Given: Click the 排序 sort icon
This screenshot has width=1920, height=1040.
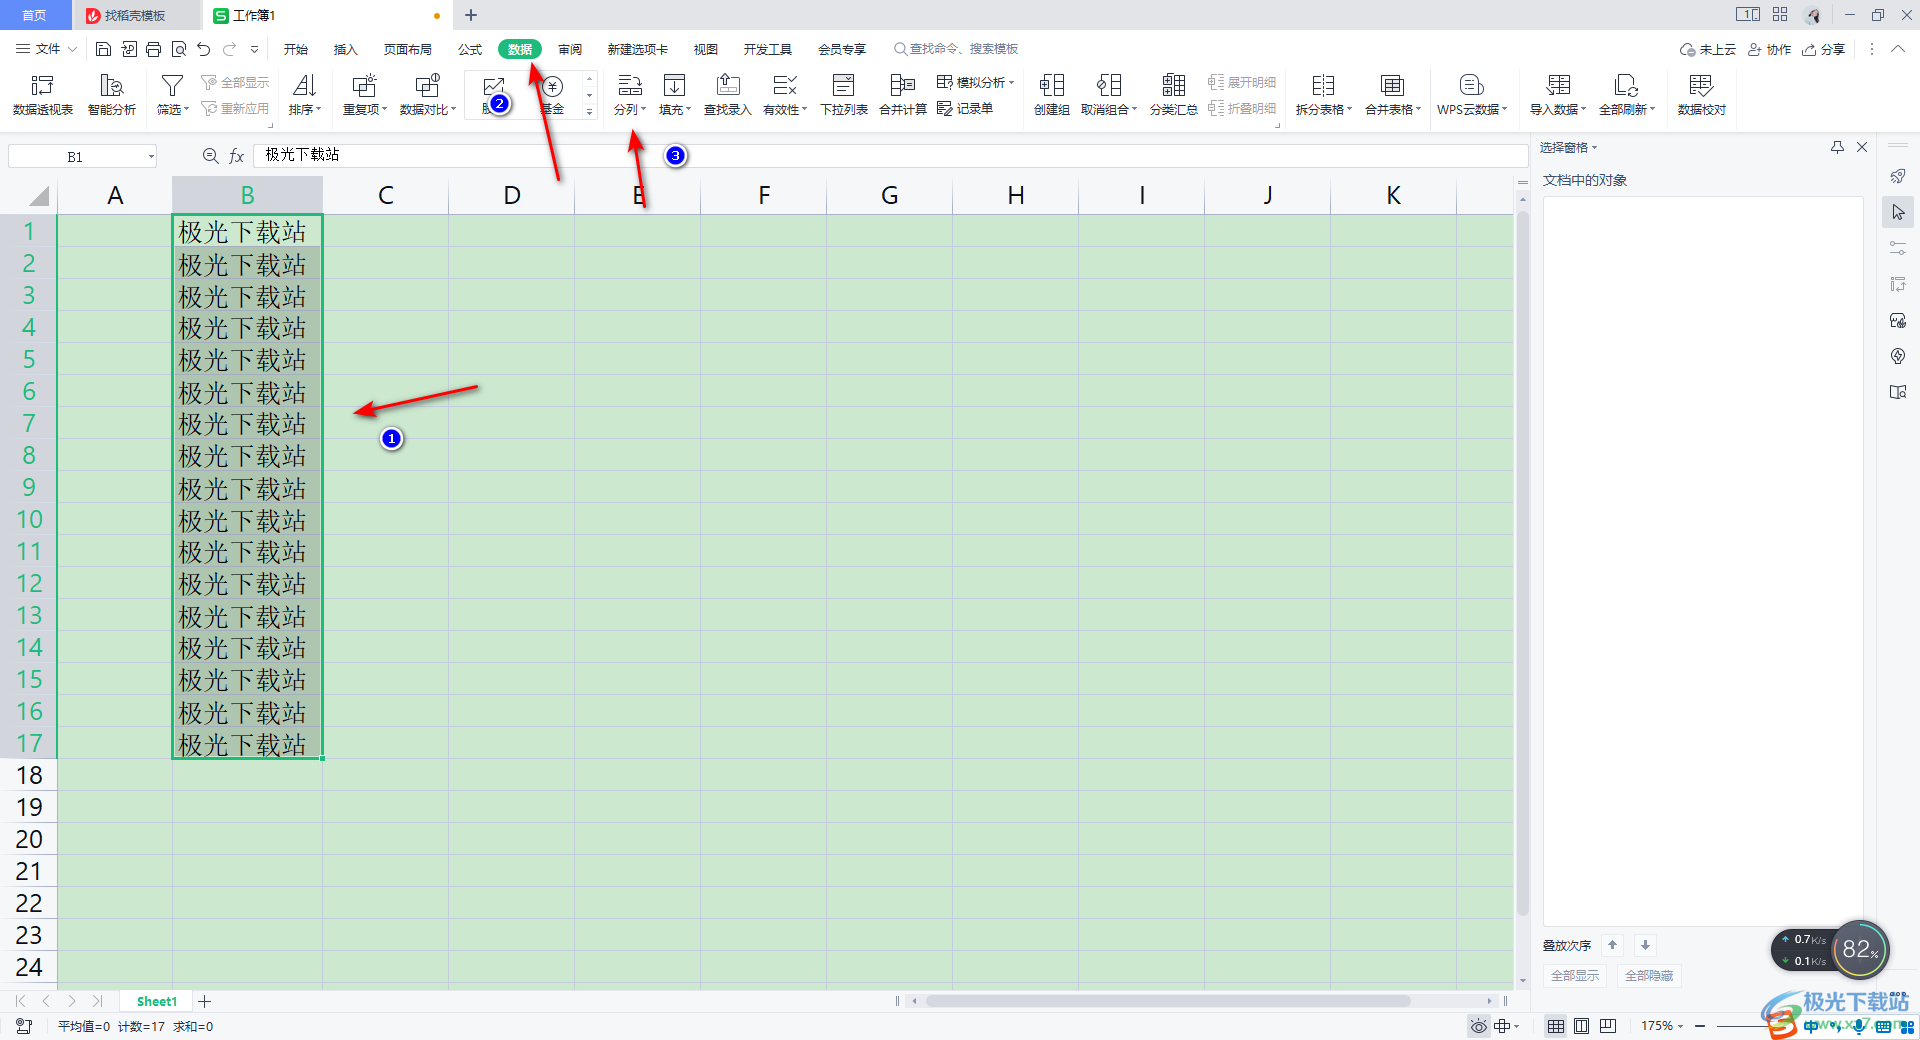Looking at the screenshot, I should tap(305, 86).
